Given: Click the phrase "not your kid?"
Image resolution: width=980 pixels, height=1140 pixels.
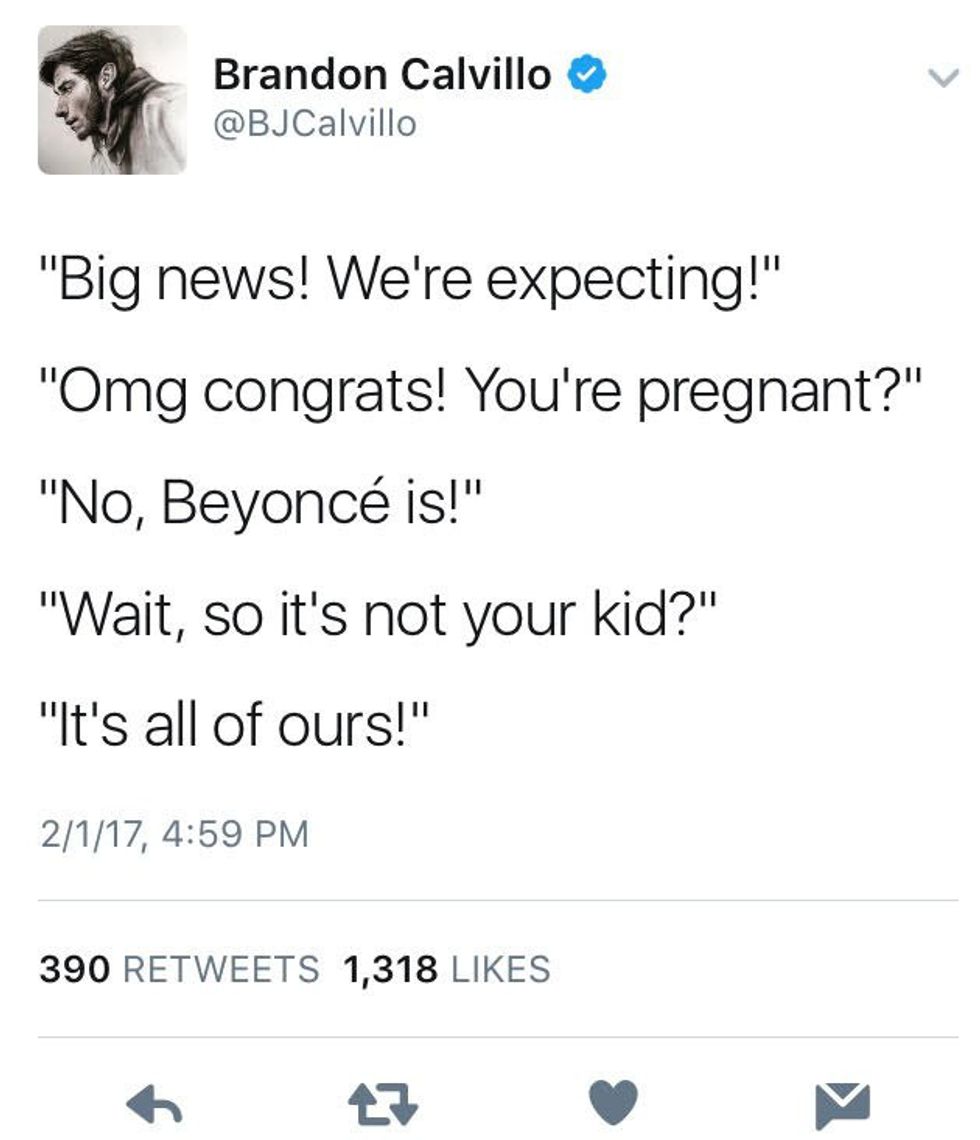Looking at the screenshot, I should point(553,617).
